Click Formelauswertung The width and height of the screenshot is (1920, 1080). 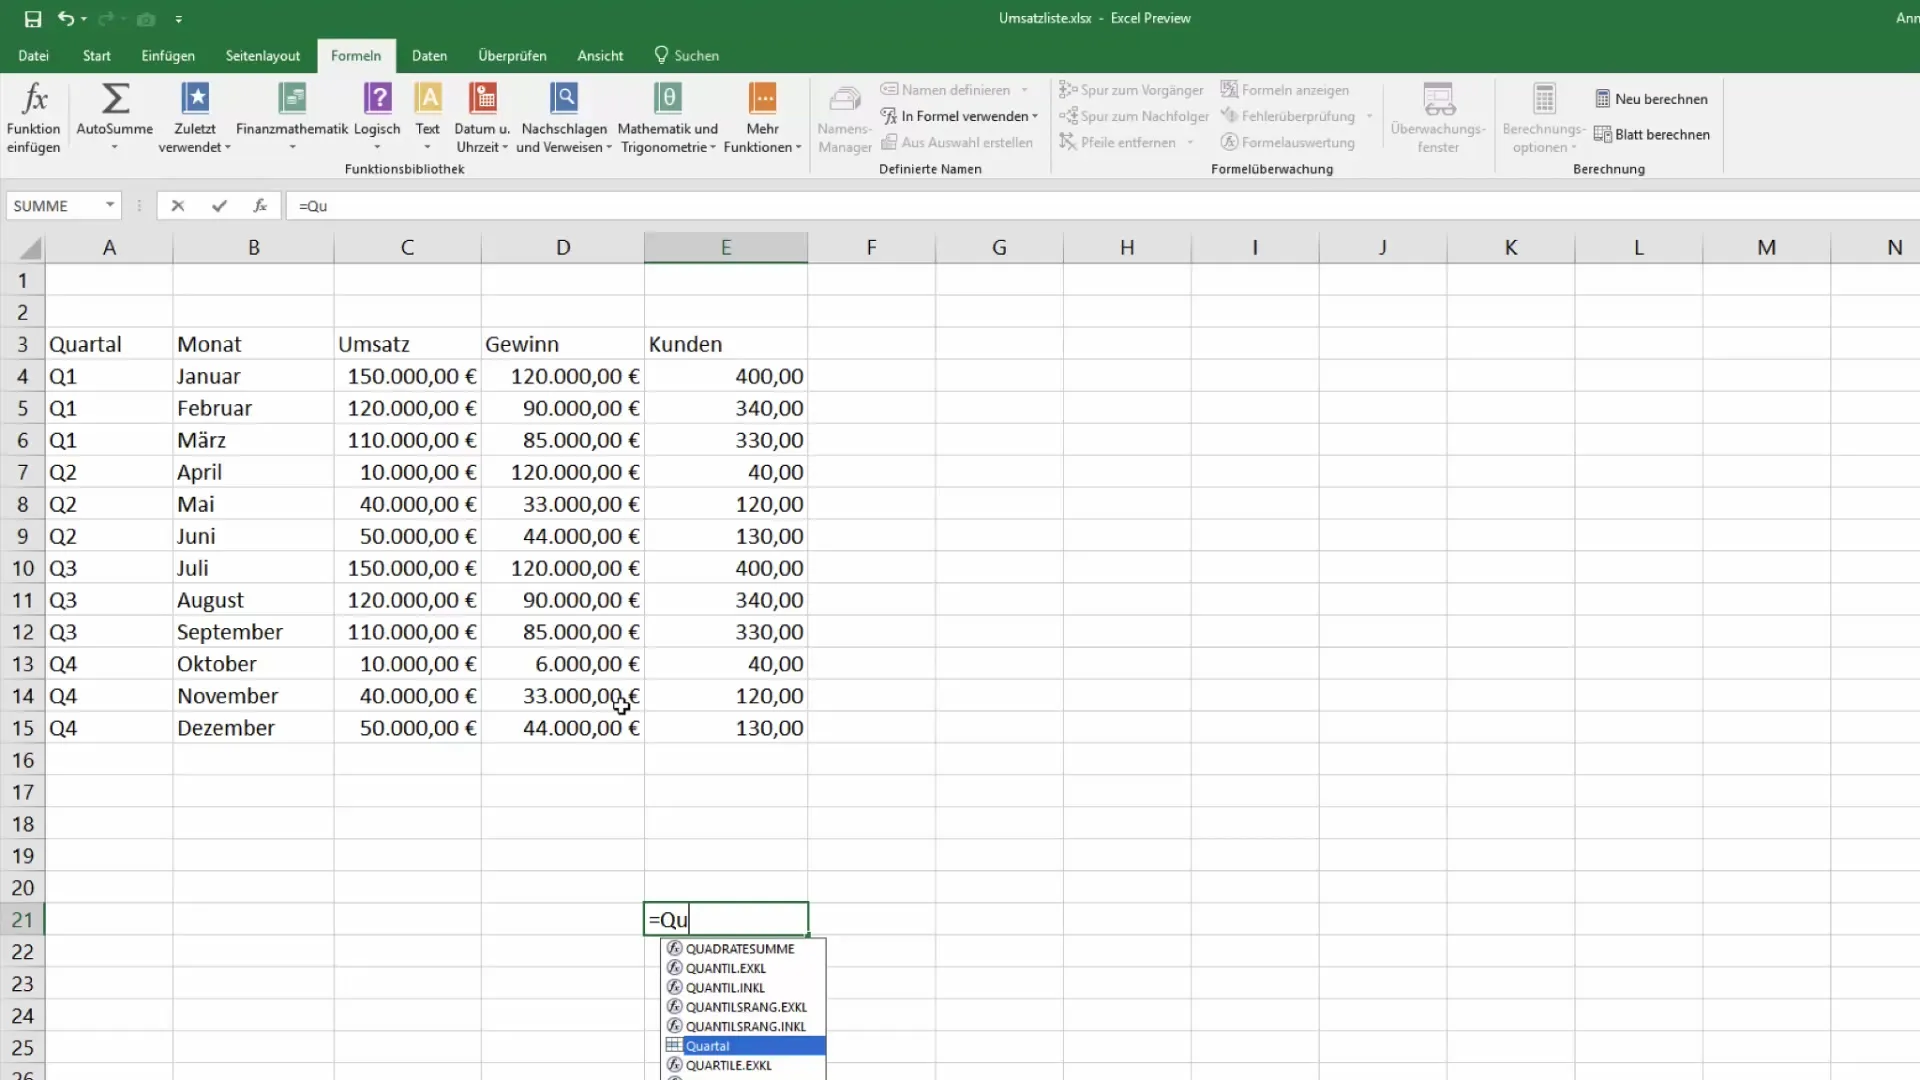click(1288, 143)
